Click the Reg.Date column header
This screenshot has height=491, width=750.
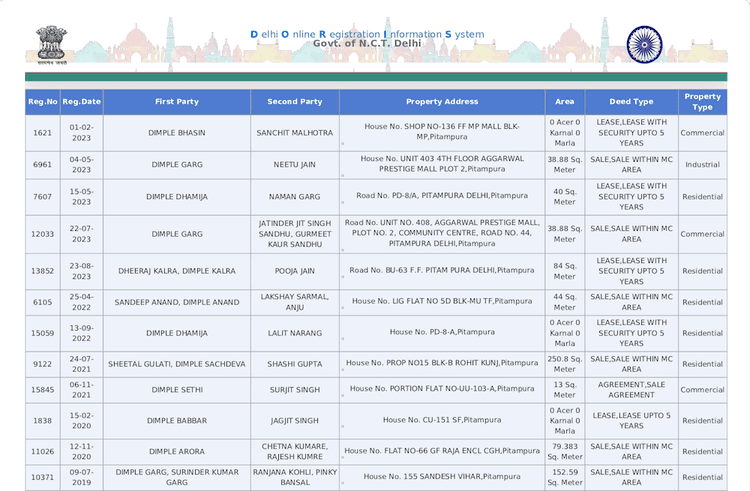[x=82, y=102]
